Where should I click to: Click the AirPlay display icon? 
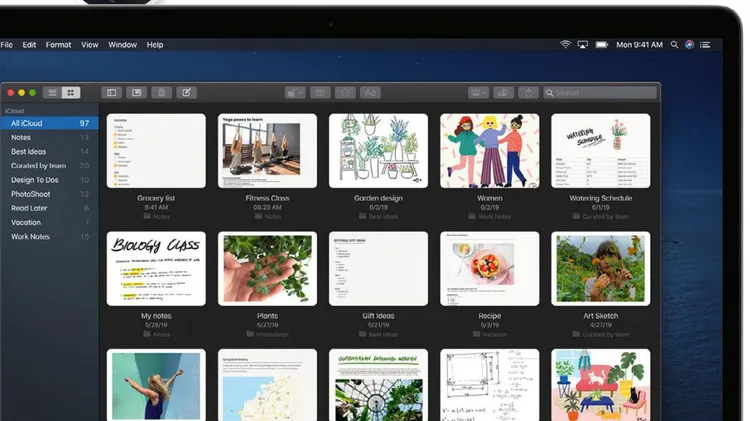(x=583, y=44)
